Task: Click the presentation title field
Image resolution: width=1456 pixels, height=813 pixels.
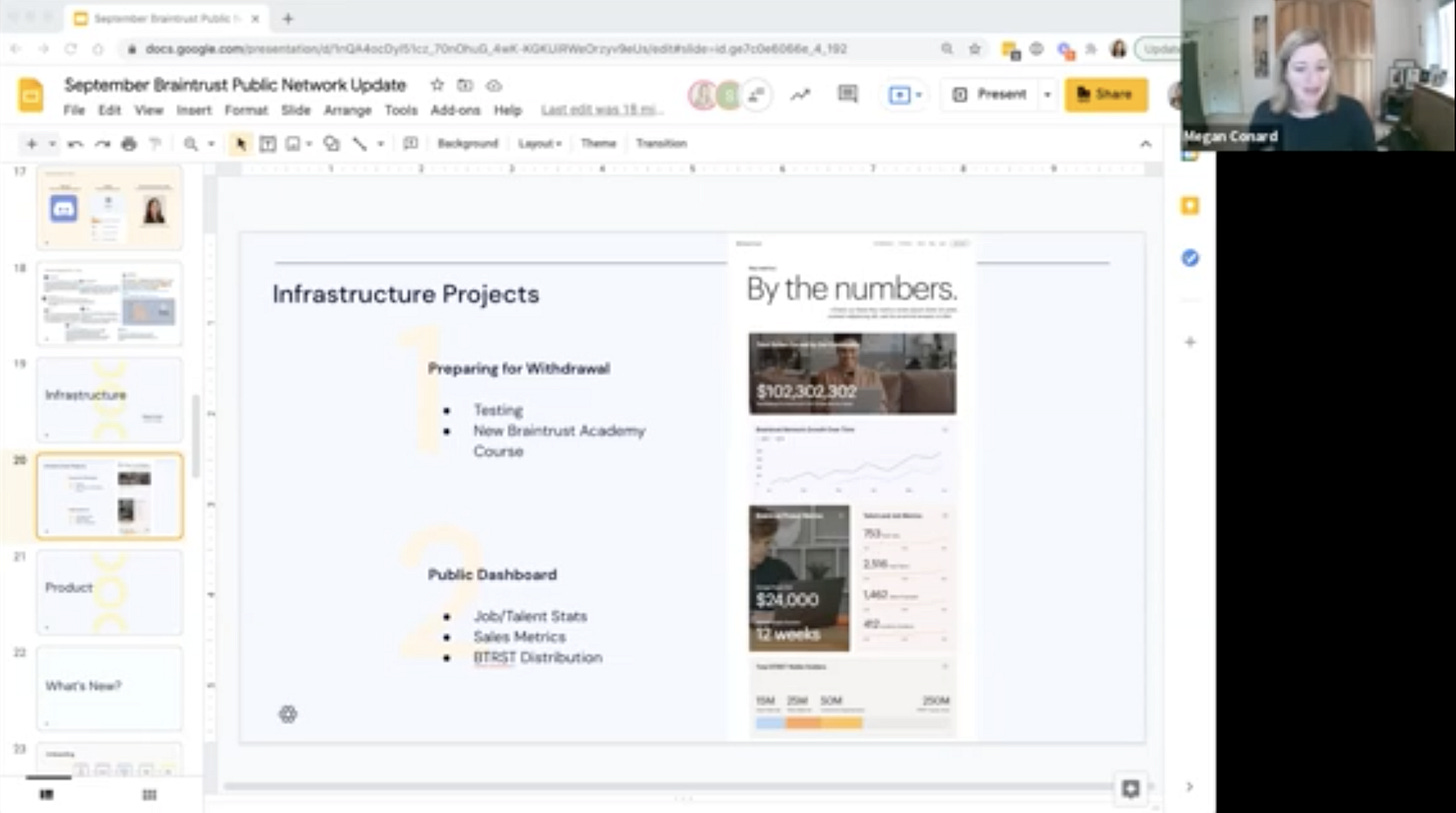Action: [235, 85]
